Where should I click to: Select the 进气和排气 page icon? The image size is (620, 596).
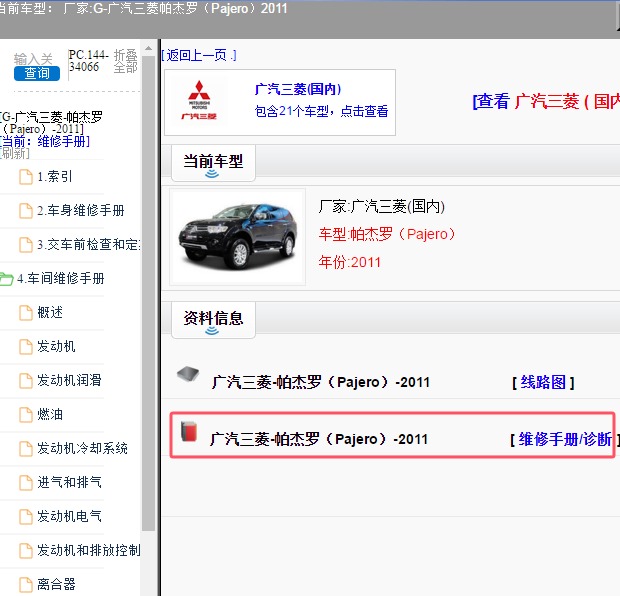[x=26, y=482]
